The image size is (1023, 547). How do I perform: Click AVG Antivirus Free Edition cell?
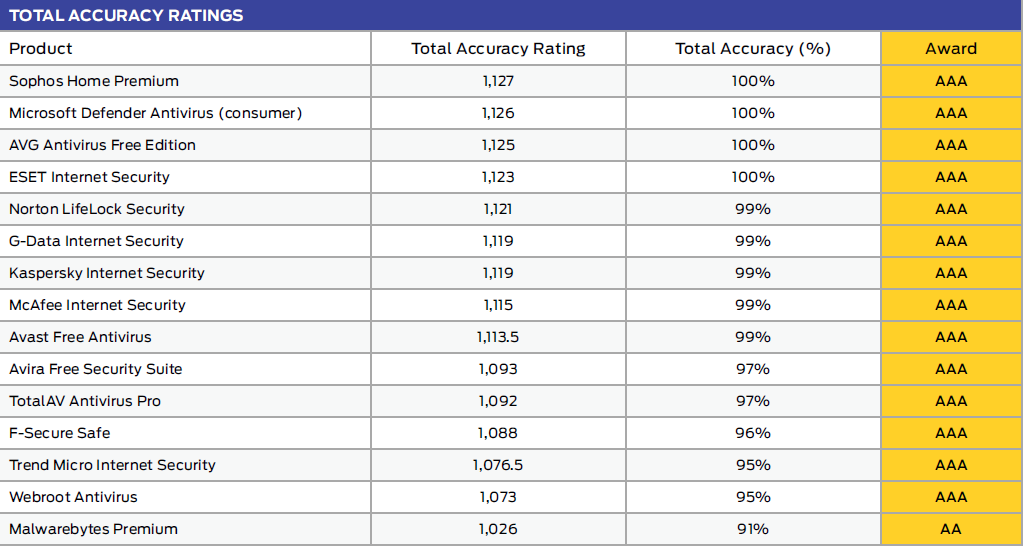tap(102, 145)
